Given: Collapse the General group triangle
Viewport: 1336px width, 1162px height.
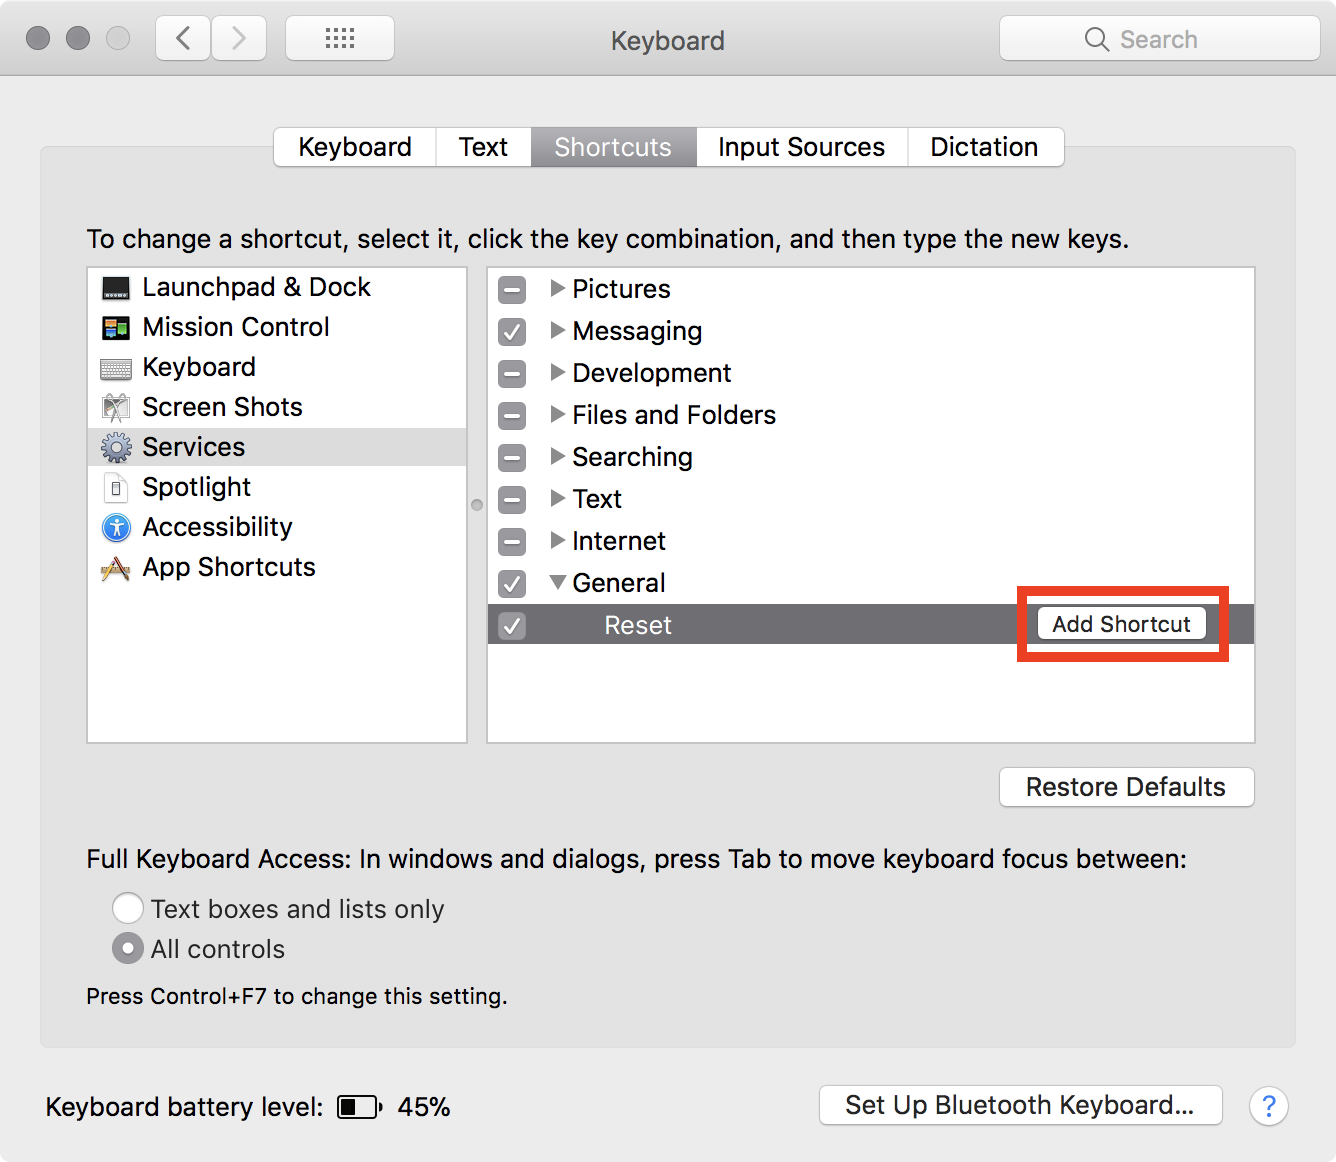Looking at the screenshot, I should [x=558, y=582].
